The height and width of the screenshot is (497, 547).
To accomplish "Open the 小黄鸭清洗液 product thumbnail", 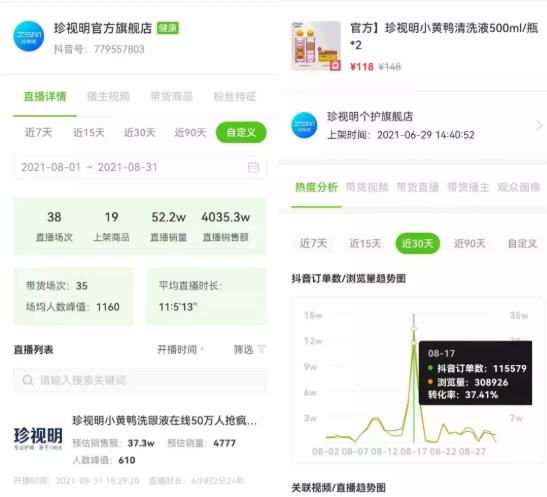I will pyautogui.click(x=316, y=46).
